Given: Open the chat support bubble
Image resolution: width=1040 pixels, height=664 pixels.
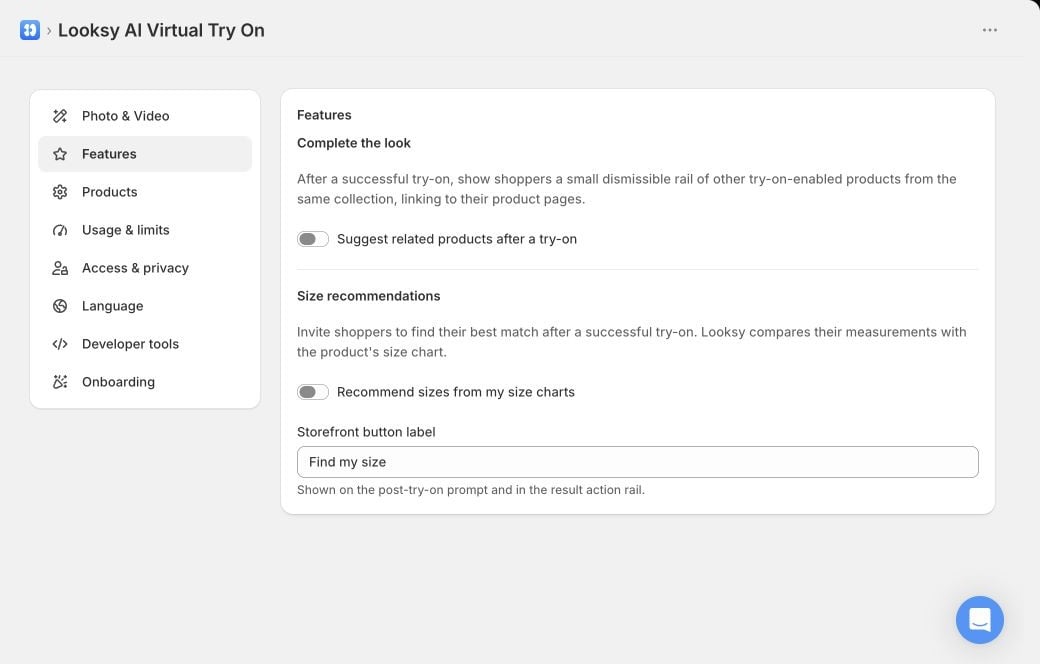Looking at the screenshot, I should 980,620.
